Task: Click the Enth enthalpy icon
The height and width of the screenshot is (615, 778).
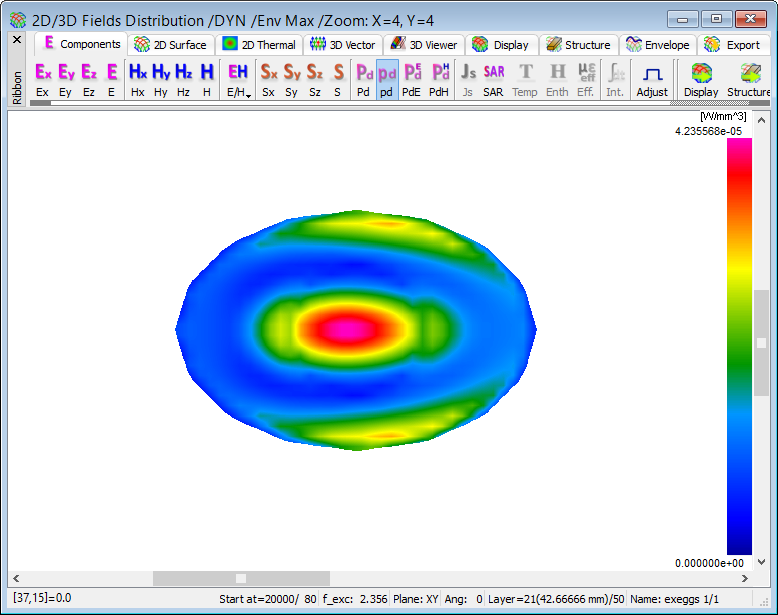Action: click(x=557, y=79)
